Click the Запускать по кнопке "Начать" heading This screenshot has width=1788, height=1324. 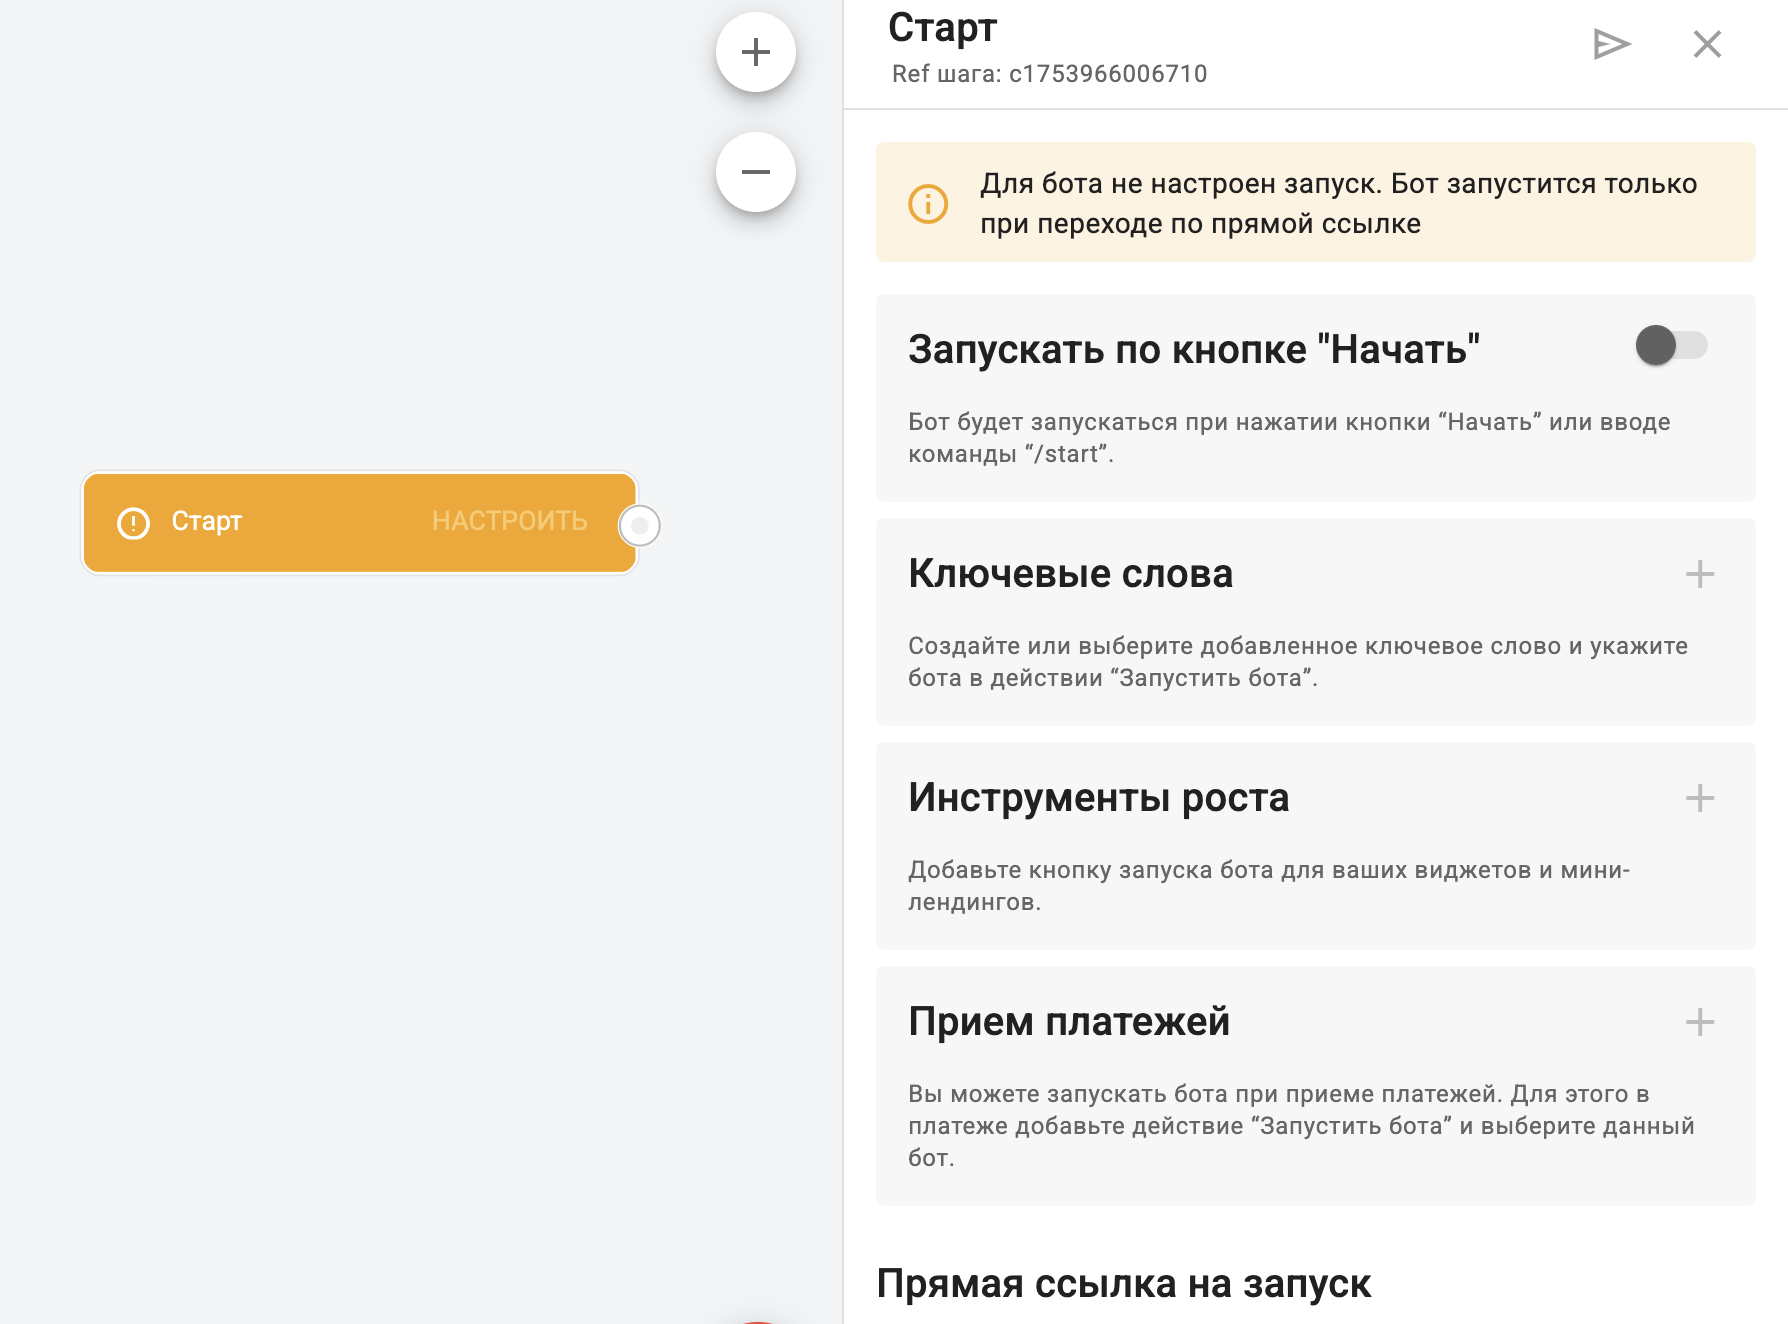1193,350
